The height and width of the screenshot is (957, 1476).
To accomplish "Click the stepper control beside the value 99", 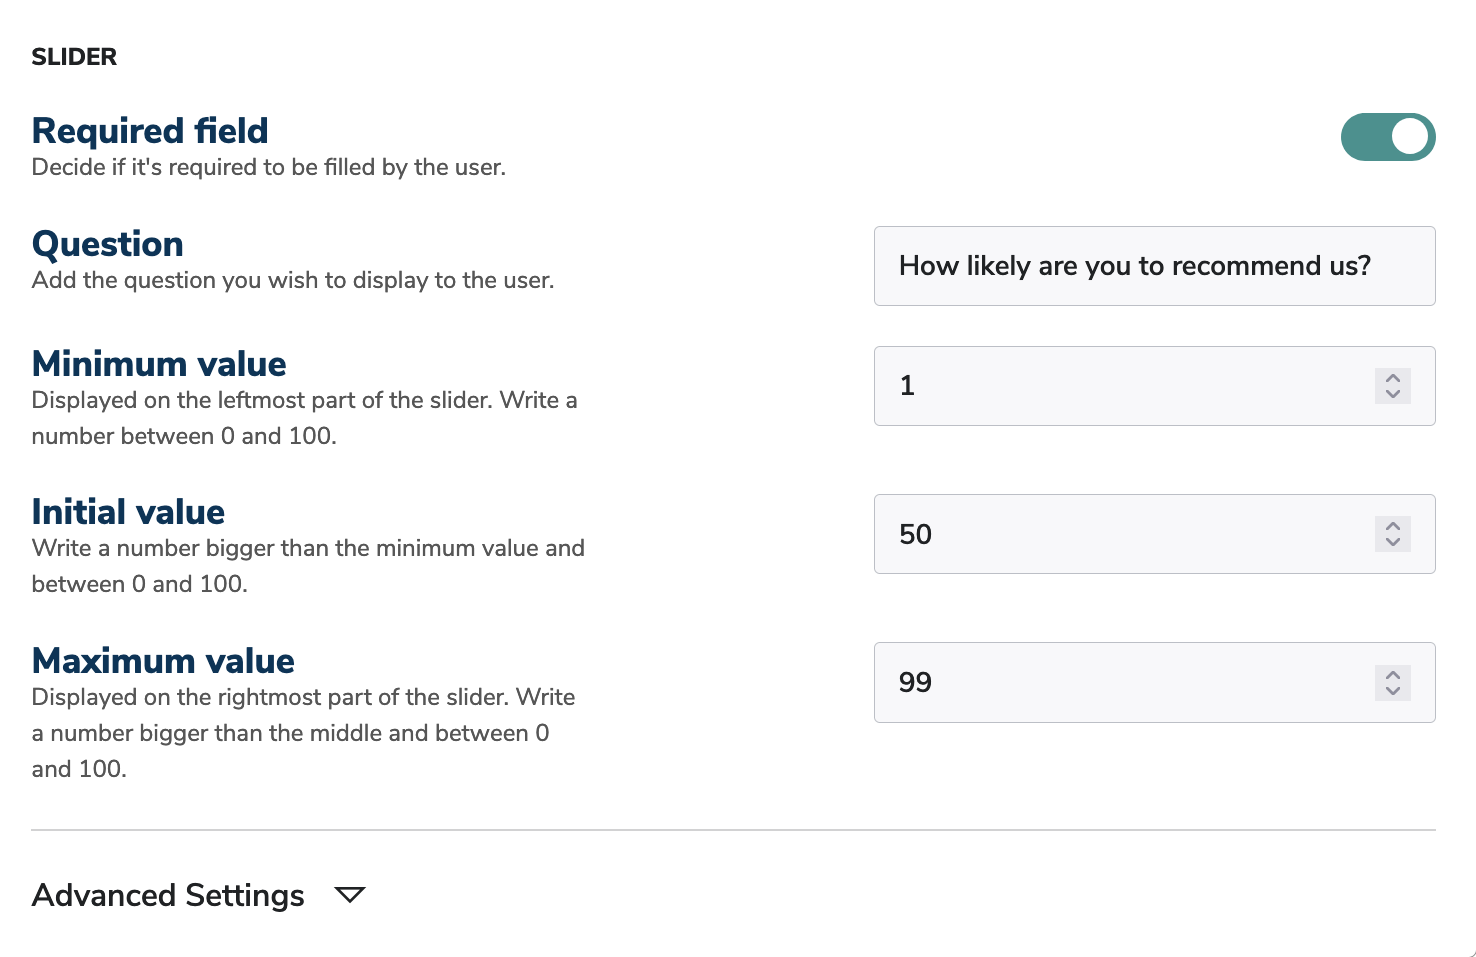I will pyautogui.click(x=1391, y=683).
